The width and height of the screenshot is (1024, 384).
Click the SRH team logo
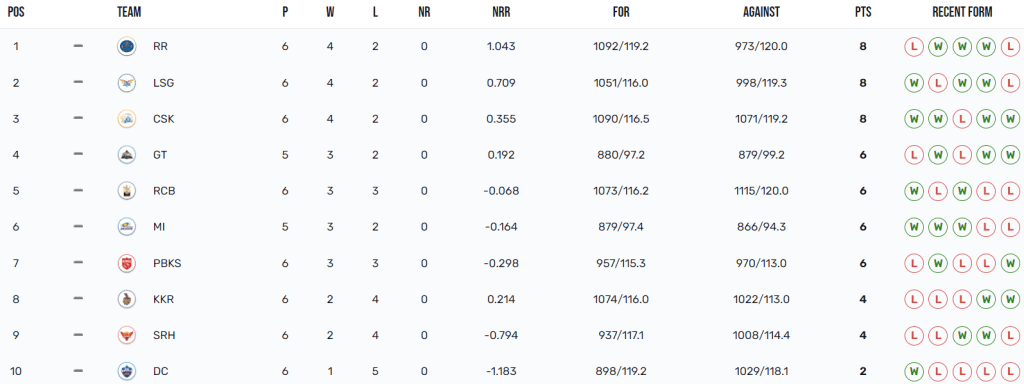[x=126, y=335]
